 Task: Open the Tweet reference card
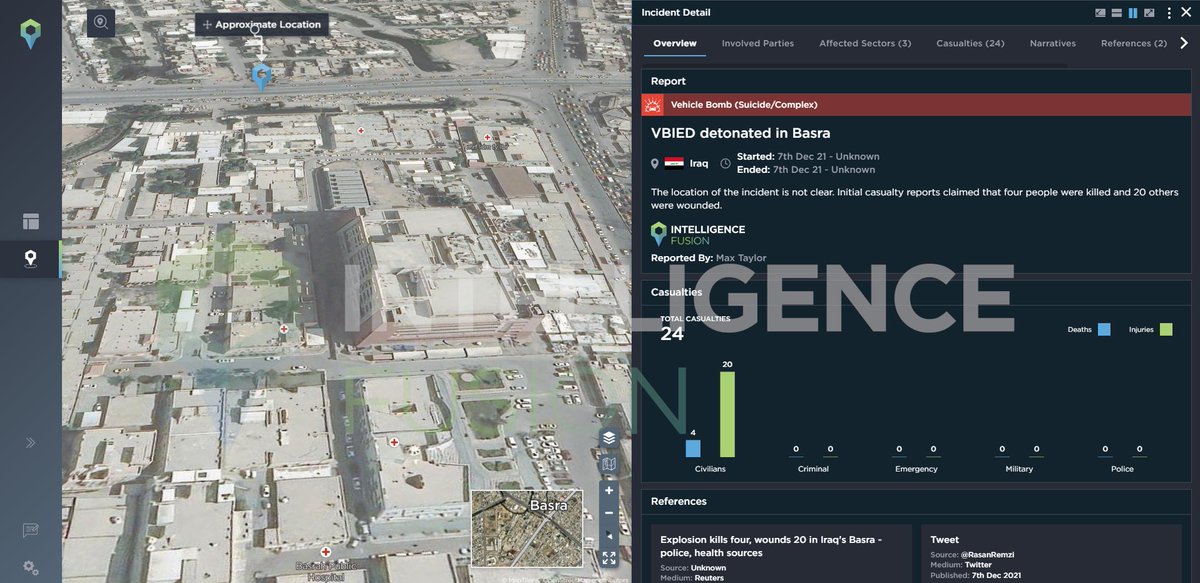click(1051, 554)
